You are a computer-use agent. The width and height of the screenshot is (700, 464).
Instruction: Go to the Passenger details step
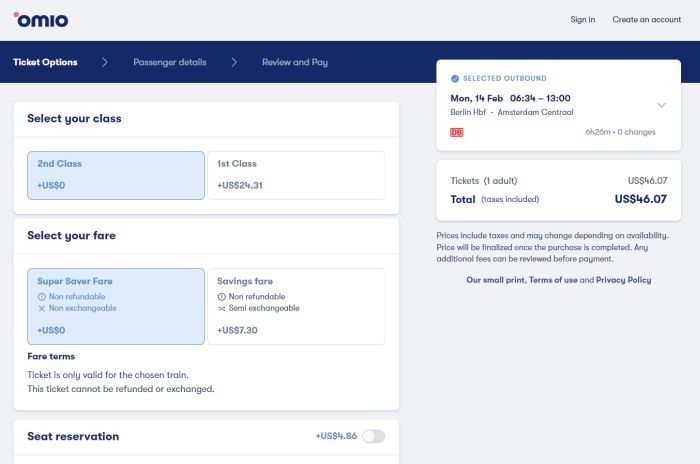170,62
